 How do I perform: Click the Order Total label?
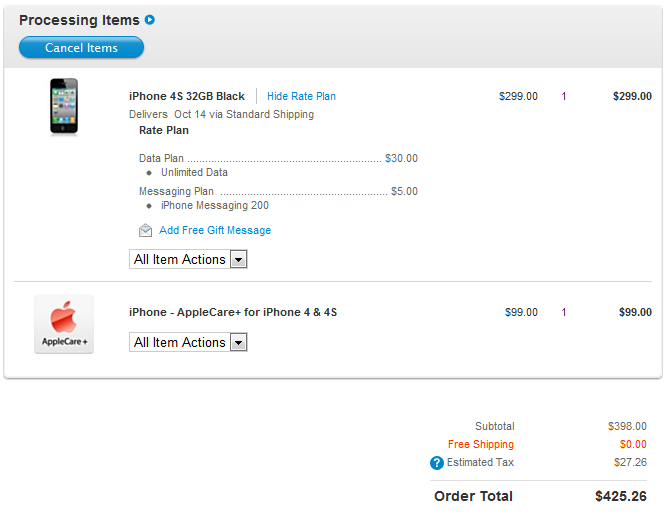(x=473, y=496)
